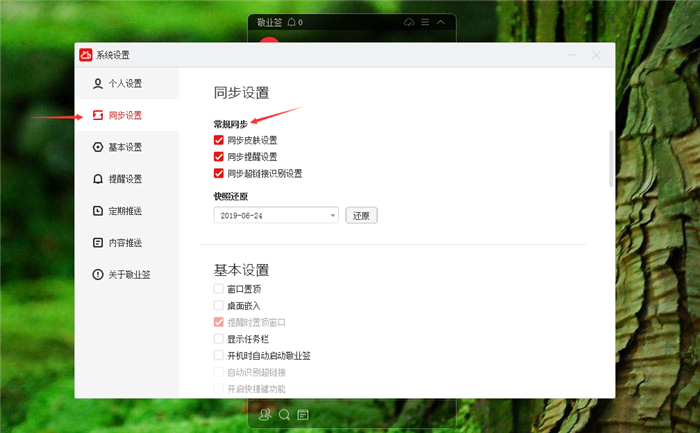Open 提醒设置 sidebar section
700x433 pixels.
click(127, 179)
